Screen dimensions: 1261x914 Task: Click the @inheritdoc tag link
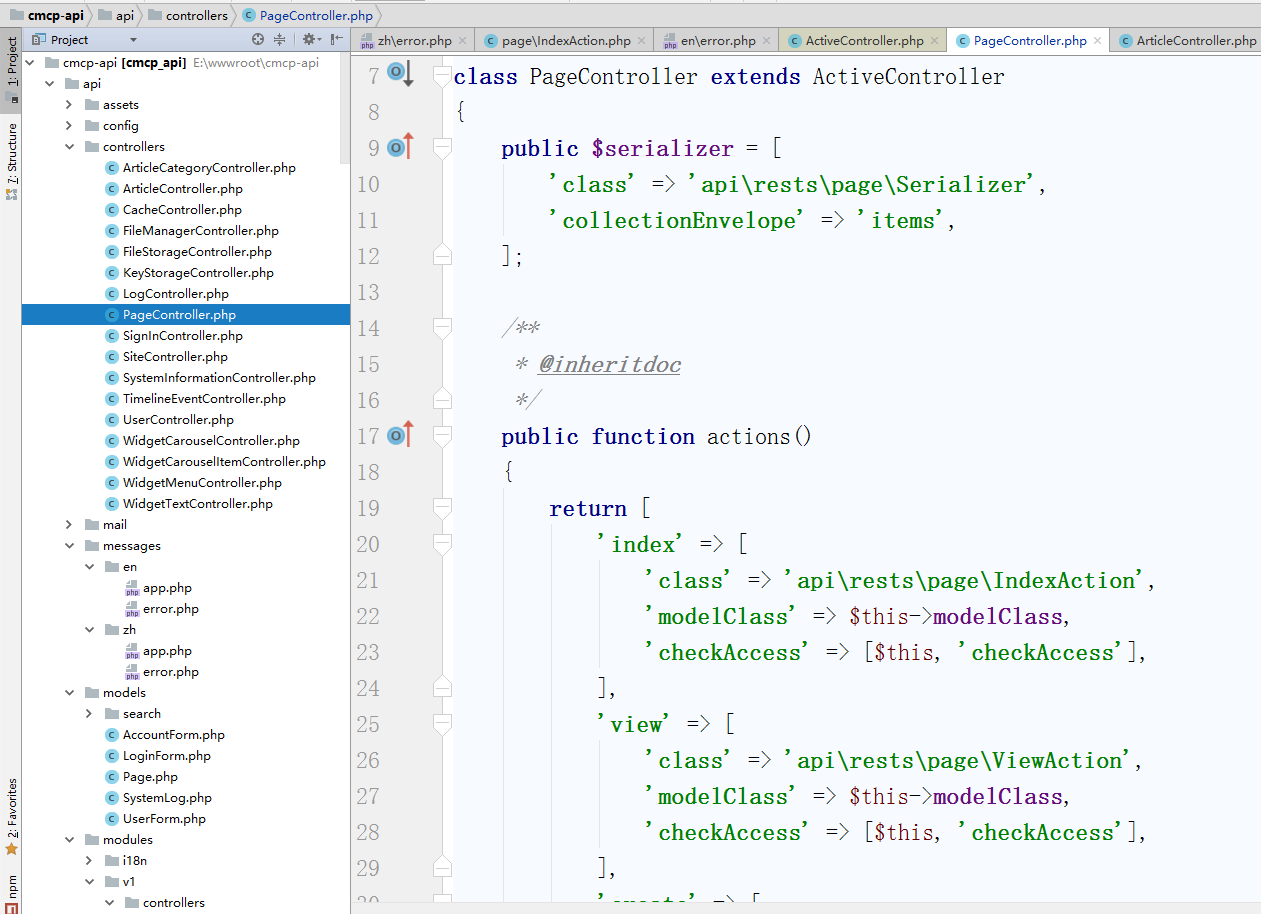click(x=609, y=365)
